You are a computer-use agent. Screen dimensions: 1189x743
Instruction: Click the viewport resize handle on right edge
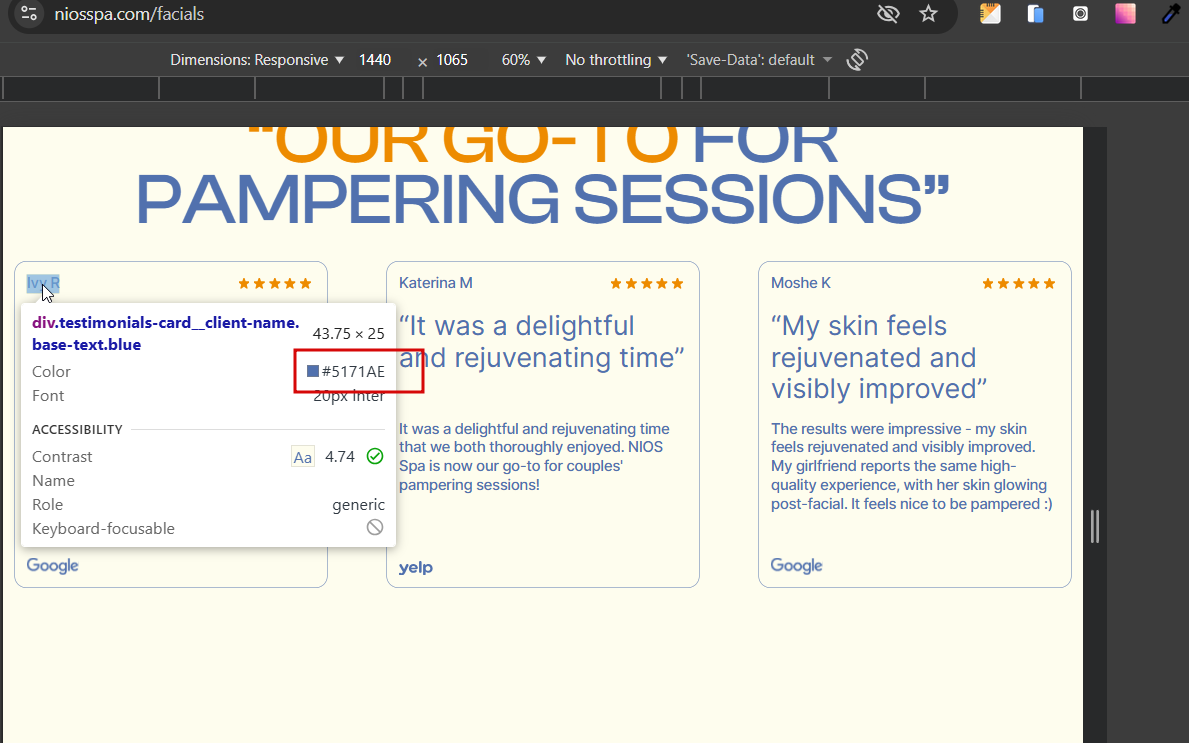pos(1095,526)
